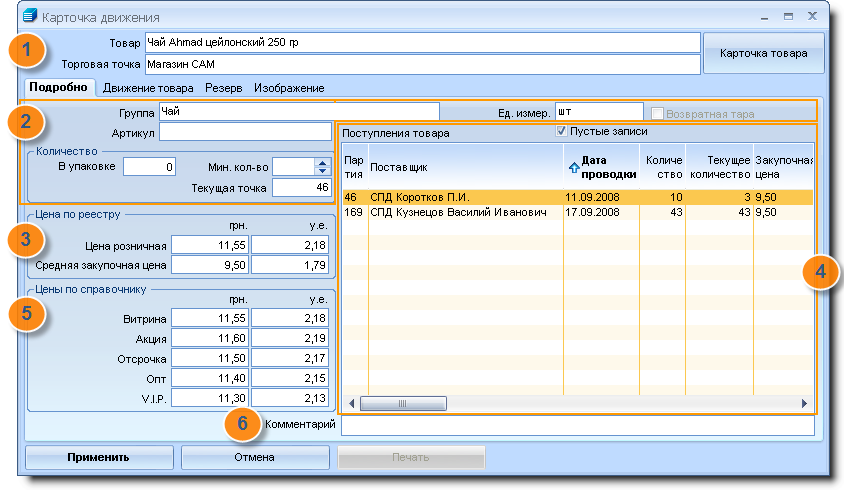Open the Резерв tab

click(223, 88)
